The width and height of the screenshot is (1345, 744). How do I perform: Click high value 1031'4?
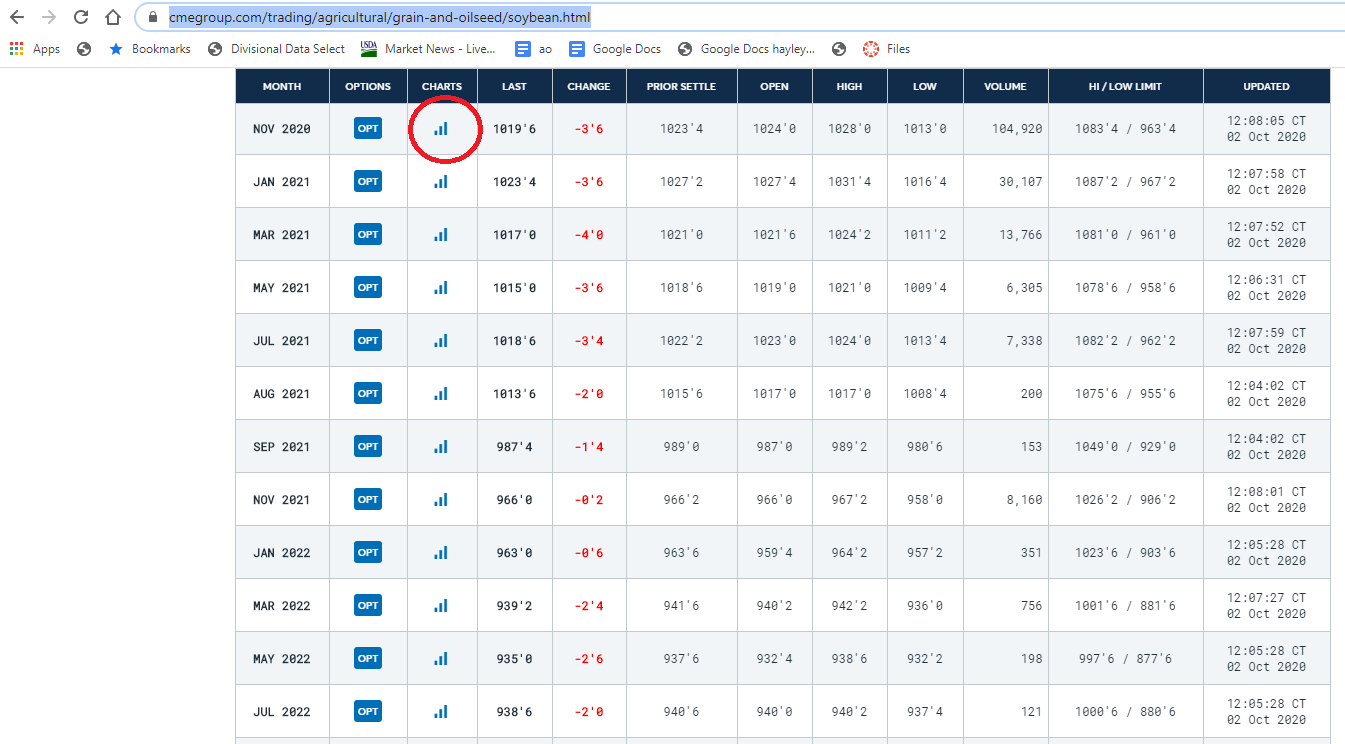(x=849, y=182)
